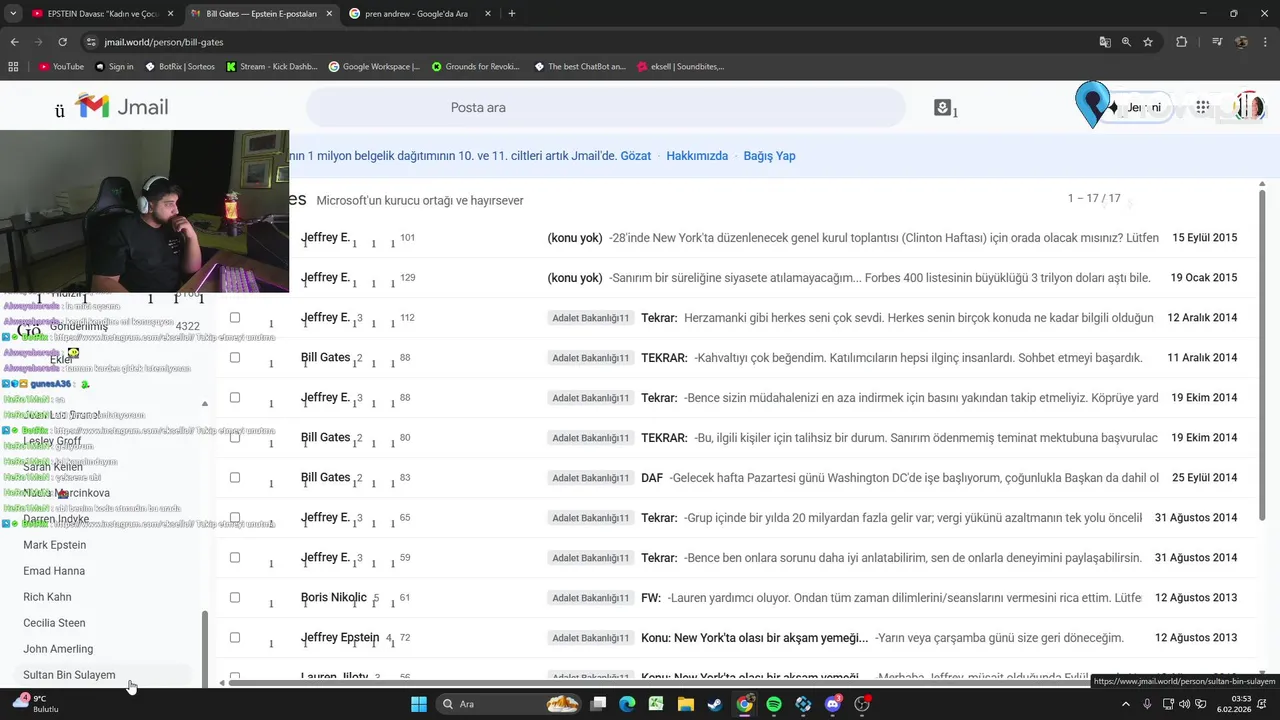The width and height of the screenshot is (1280, 720).
Task: Open the Windows Start menu
Action: point(419,704)
